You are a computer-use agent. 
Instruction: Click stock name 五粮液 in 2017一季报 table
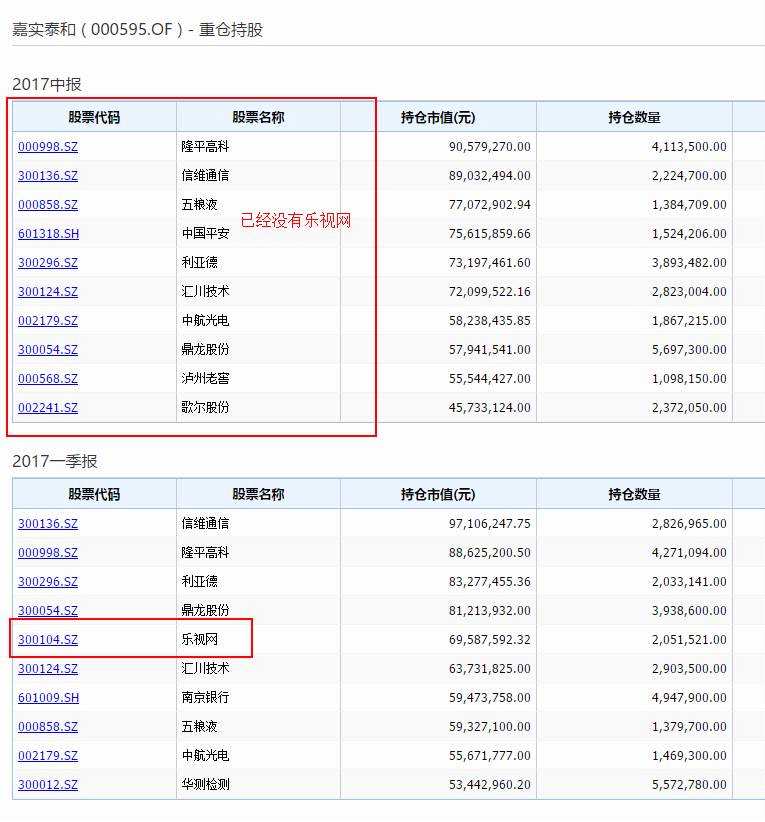click(200, 727)
